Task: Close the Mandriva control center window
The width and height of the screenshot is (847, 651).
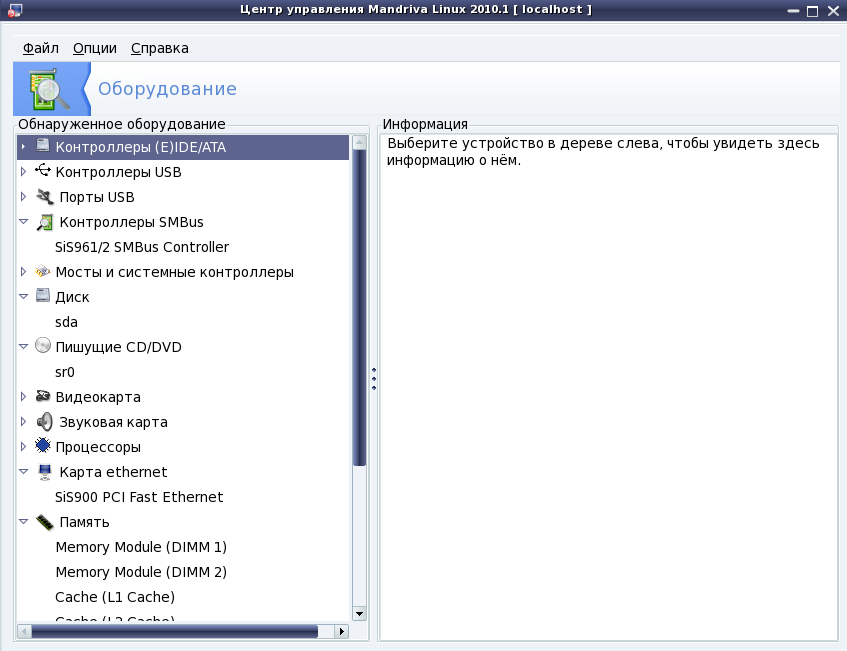Action: (833, 10)
